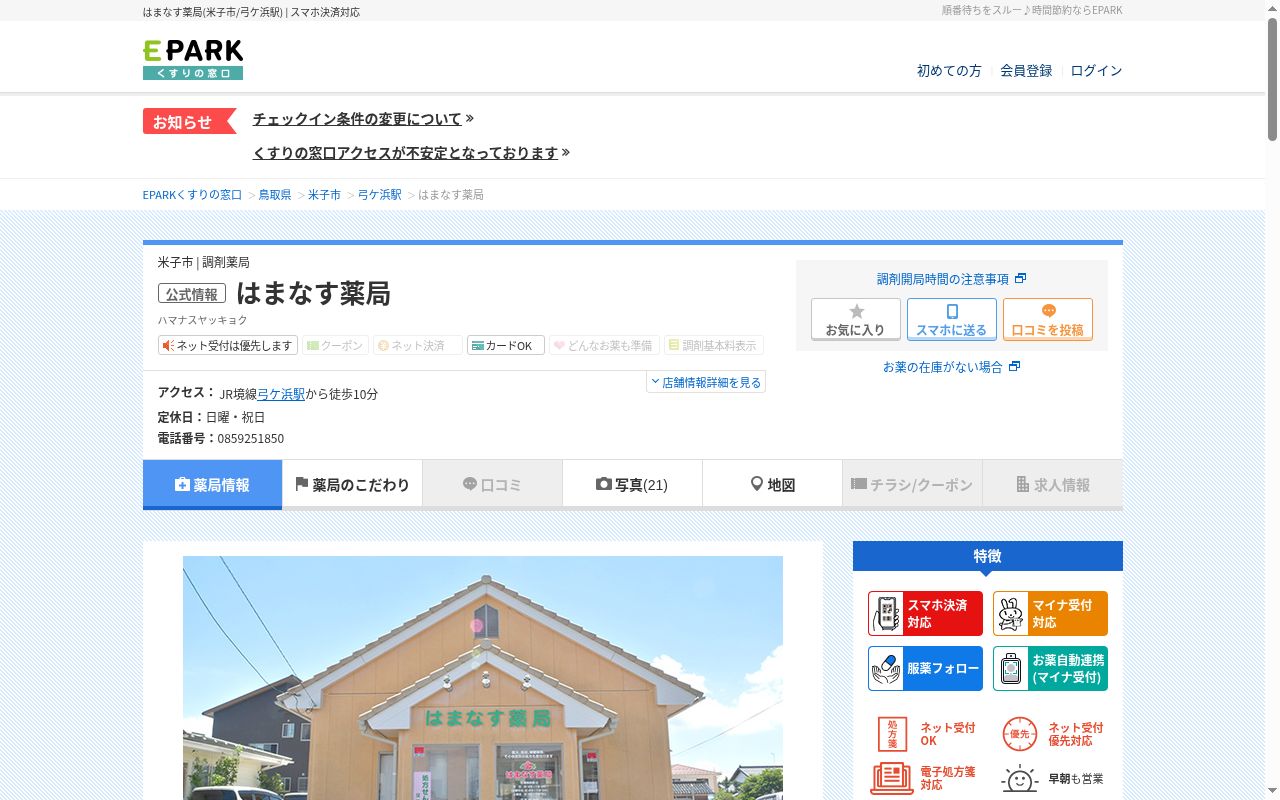
Task: Click the ネット受付は優先します megaphone badge
Action: pyautogui.click(x=228, y=345)
